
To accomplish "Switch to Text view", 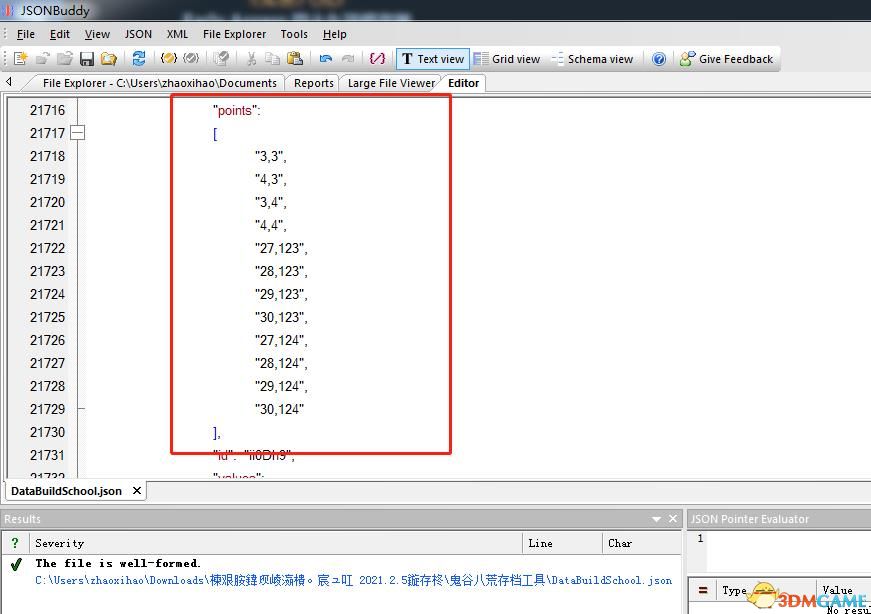I will [x=433, y=59].
